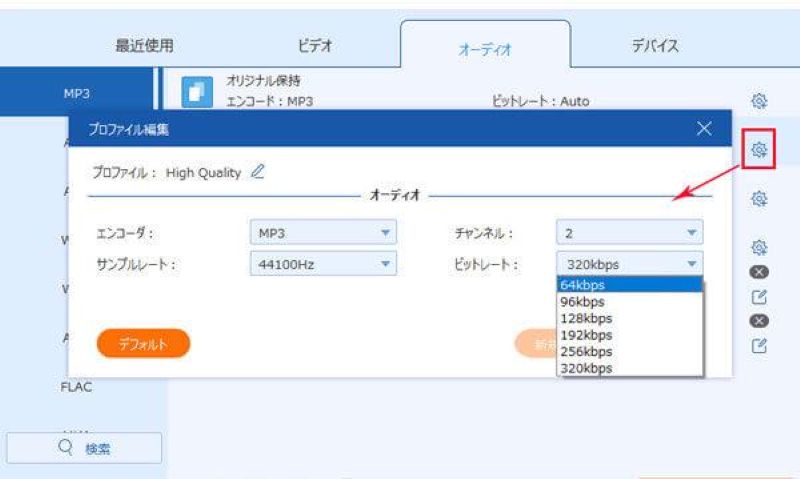Select FLAC format in sidebar
The image size is (800, 479).
[77, 387]
